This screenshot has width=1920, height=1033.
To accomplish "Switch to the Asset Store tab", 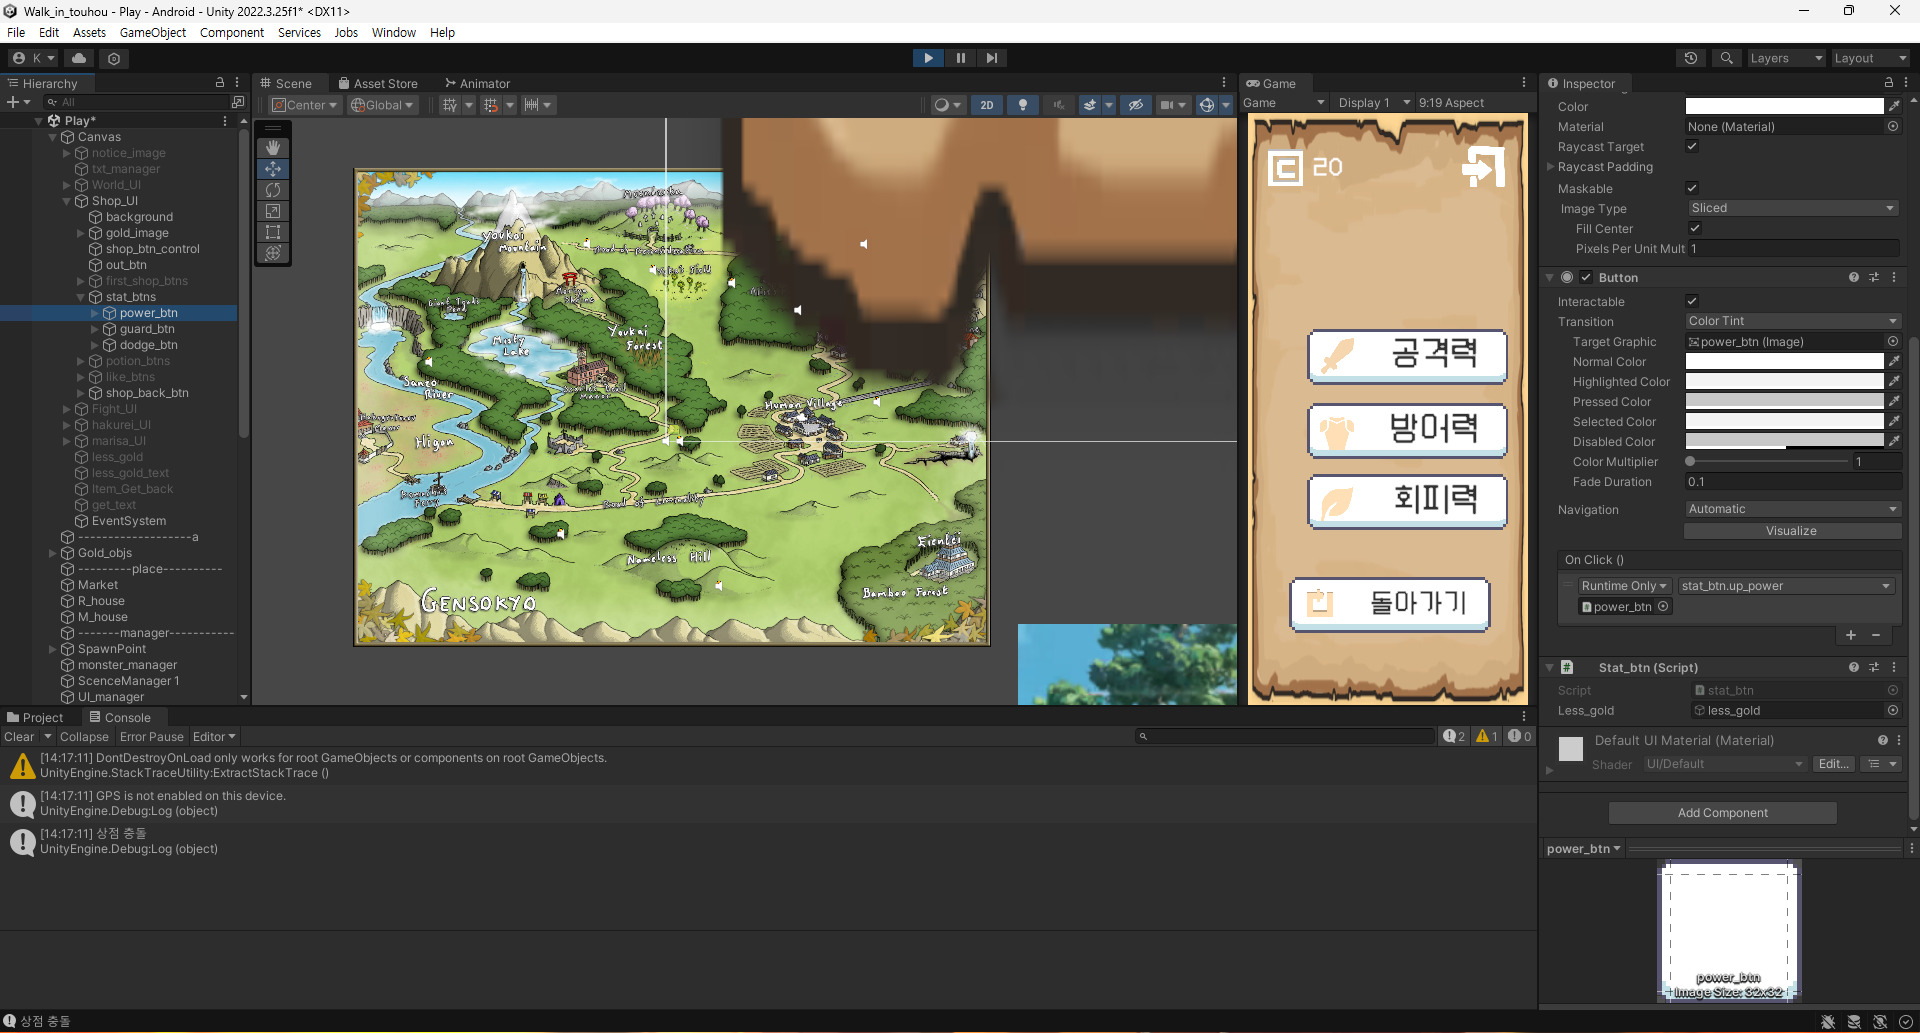I will 378,84.
